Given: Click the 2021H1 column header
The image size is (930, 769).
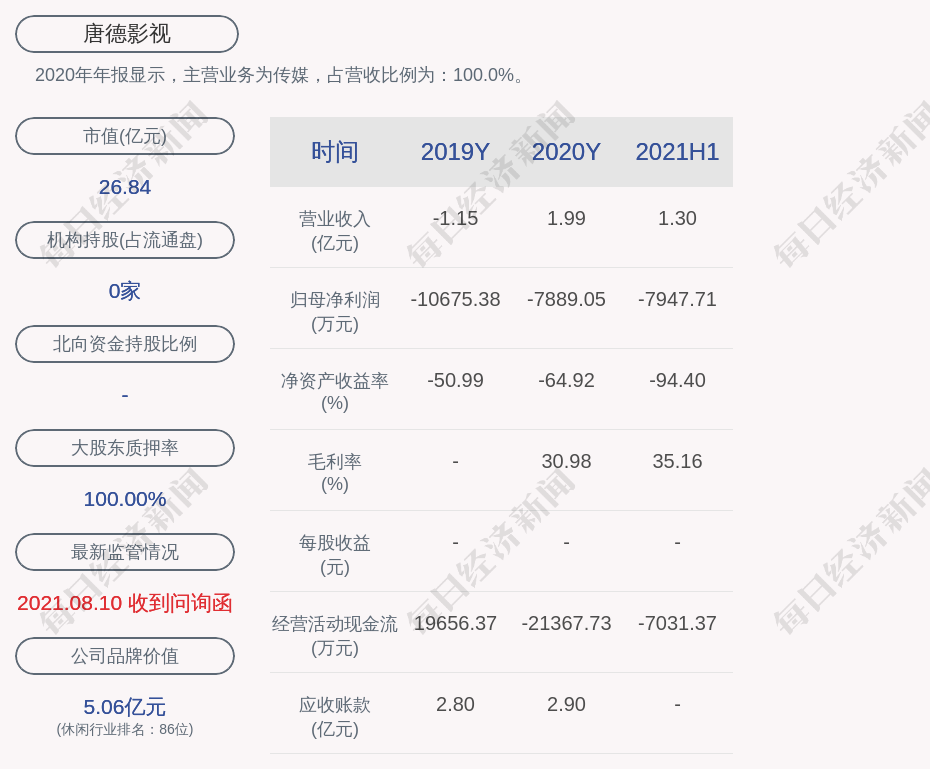Looking at the screenshot, I should pos(677,152).
